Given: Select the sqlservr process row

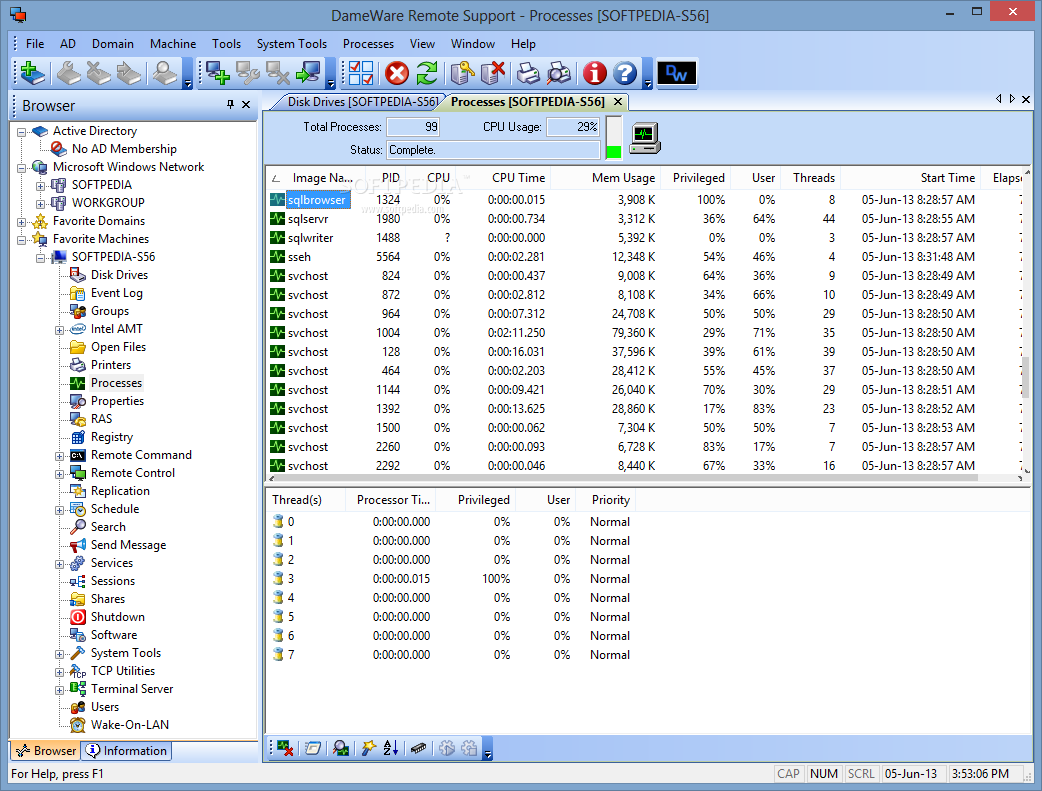Looking at the screenshot, I should pyautogui.click(x=645, y=219).
